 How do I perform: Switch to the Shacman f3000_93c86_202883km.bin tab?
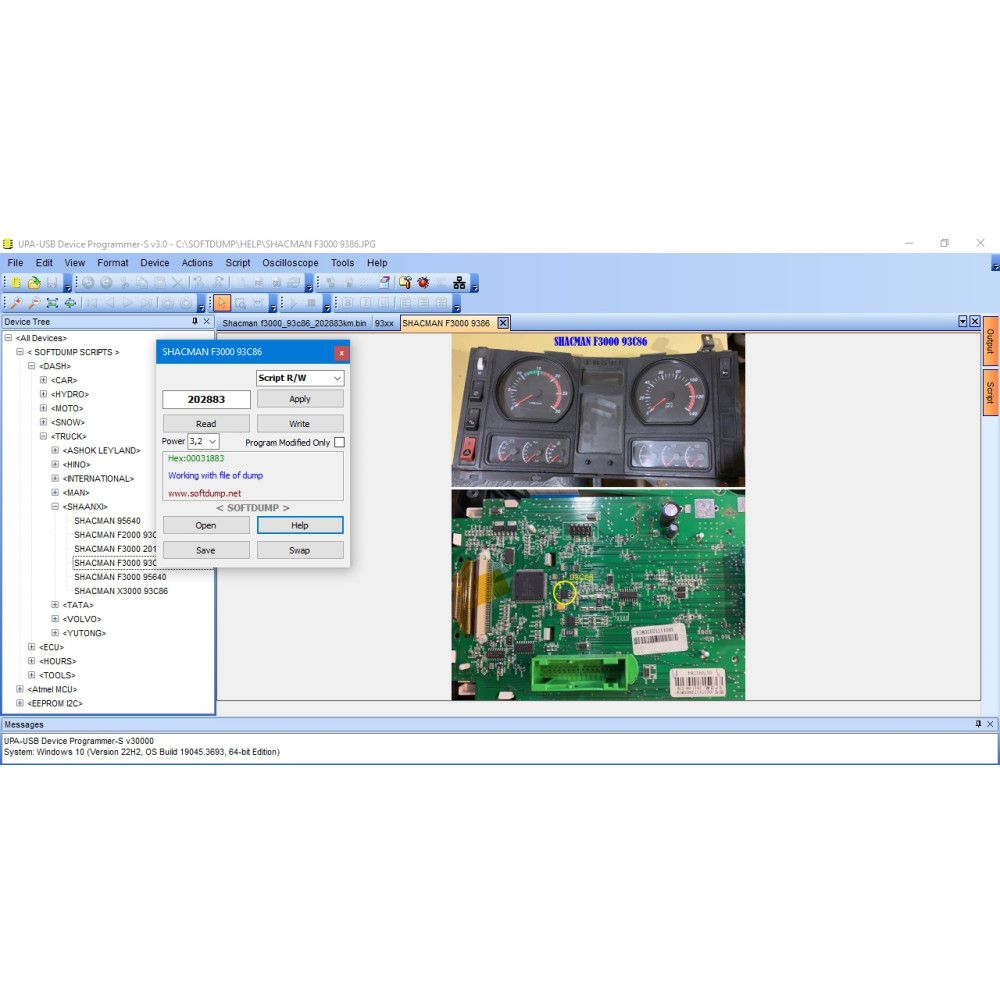[x=294, y=323]
